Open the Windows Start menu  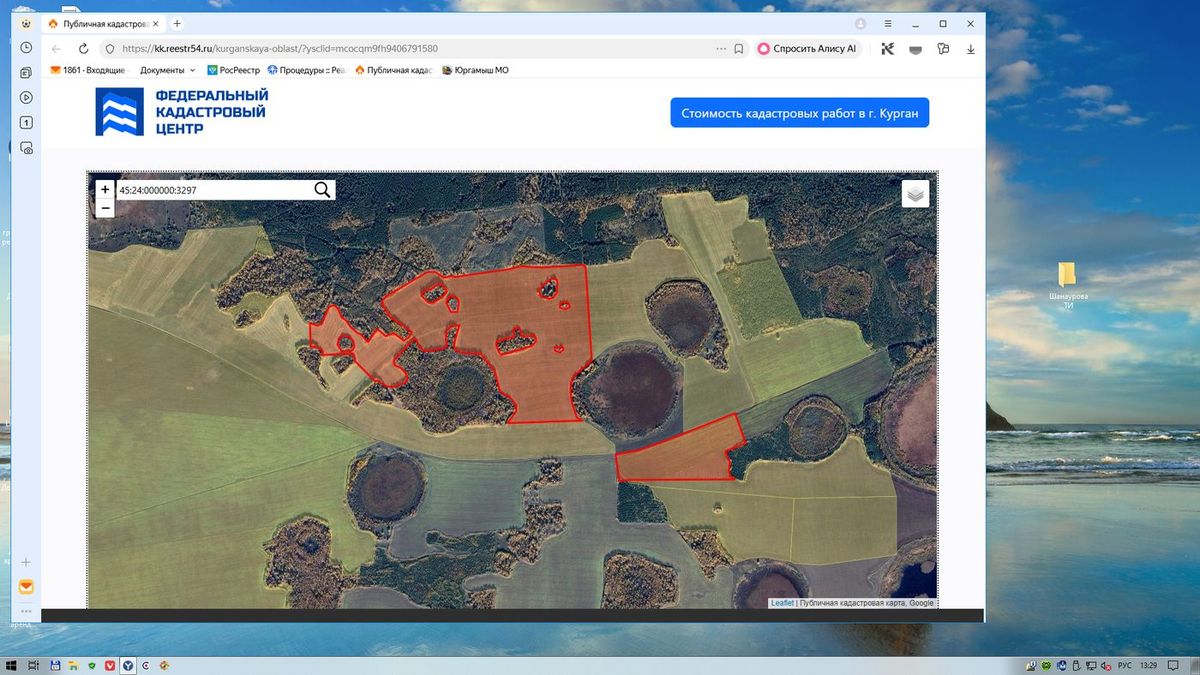point(11,665)
